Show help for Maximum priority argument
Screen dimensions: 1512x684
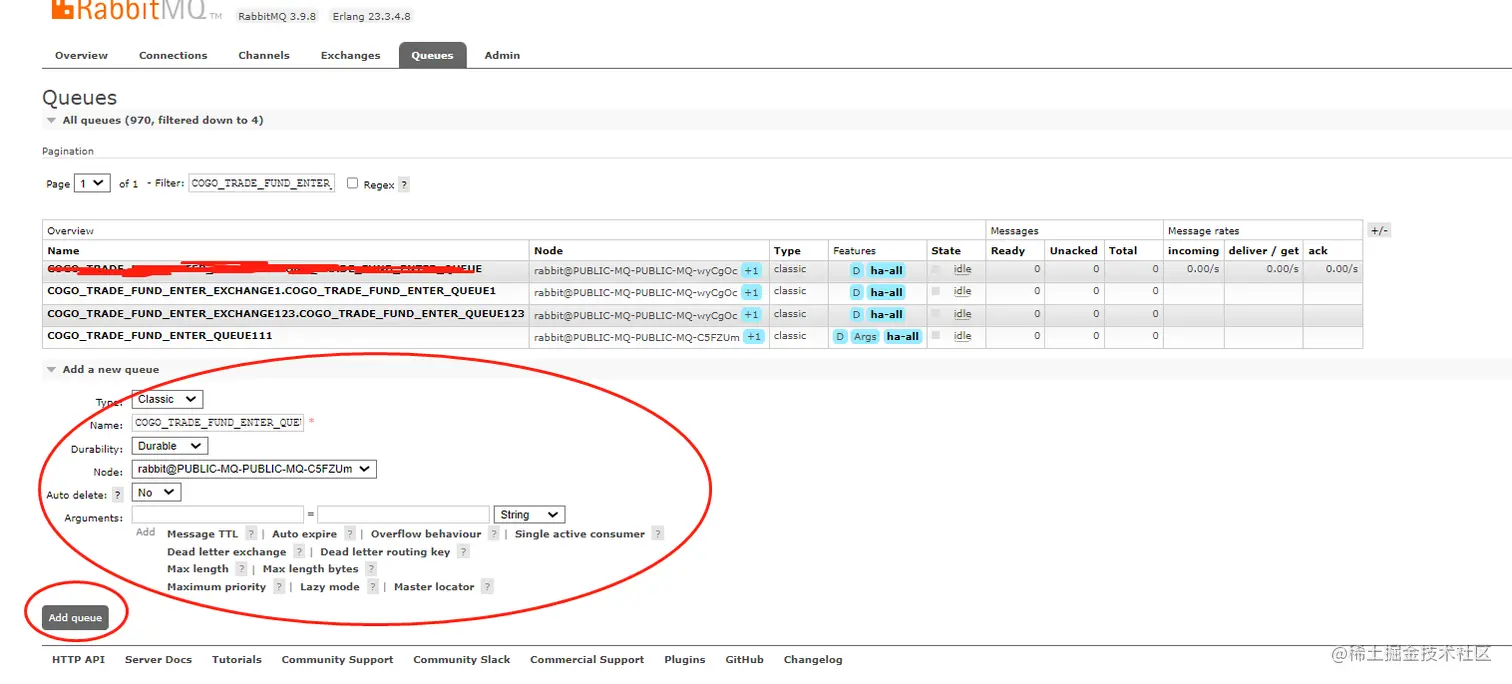[x=279, y=587]
